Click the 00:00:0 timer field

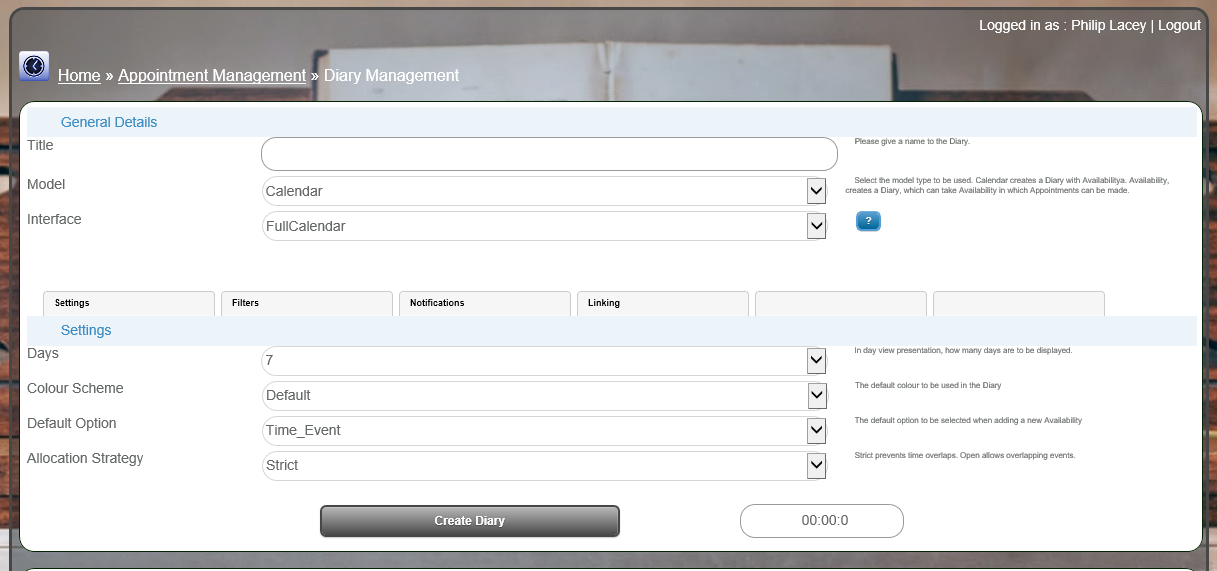pyautogui.click(x=821, y=521)
